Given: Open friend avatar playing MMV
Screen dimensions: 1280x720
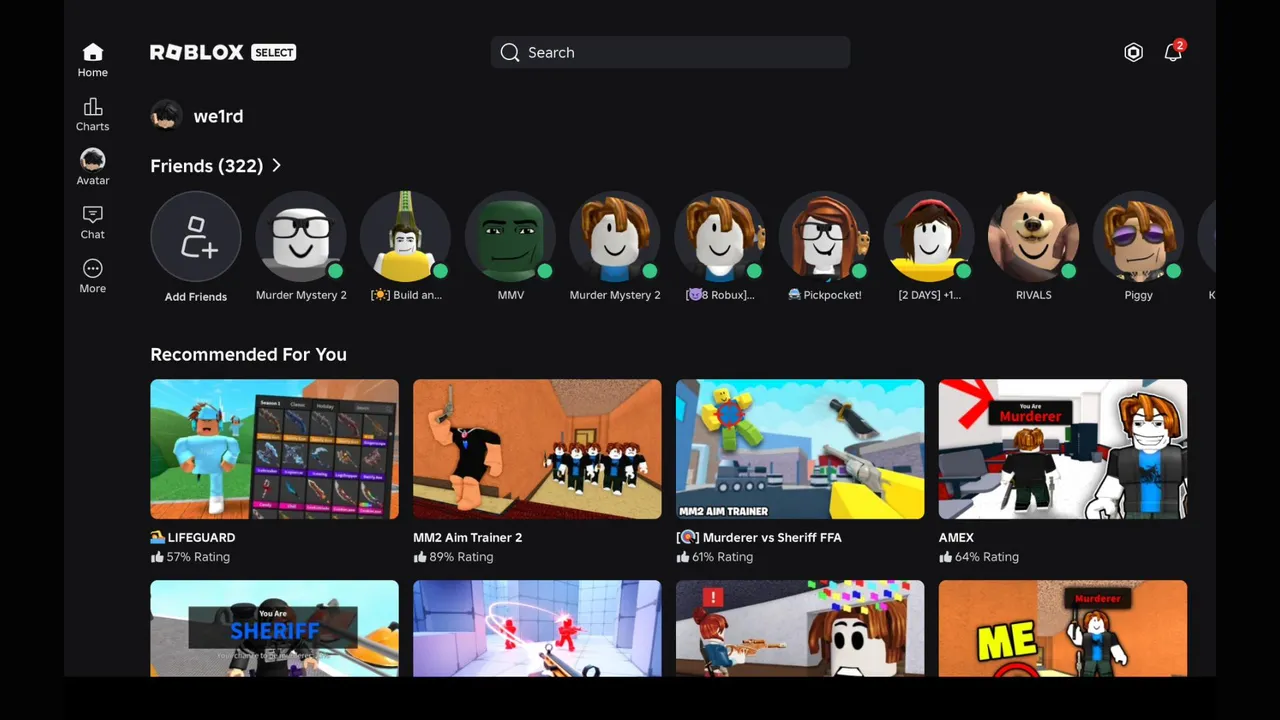Looking at the screenshot, I should (x=510, y=237).
